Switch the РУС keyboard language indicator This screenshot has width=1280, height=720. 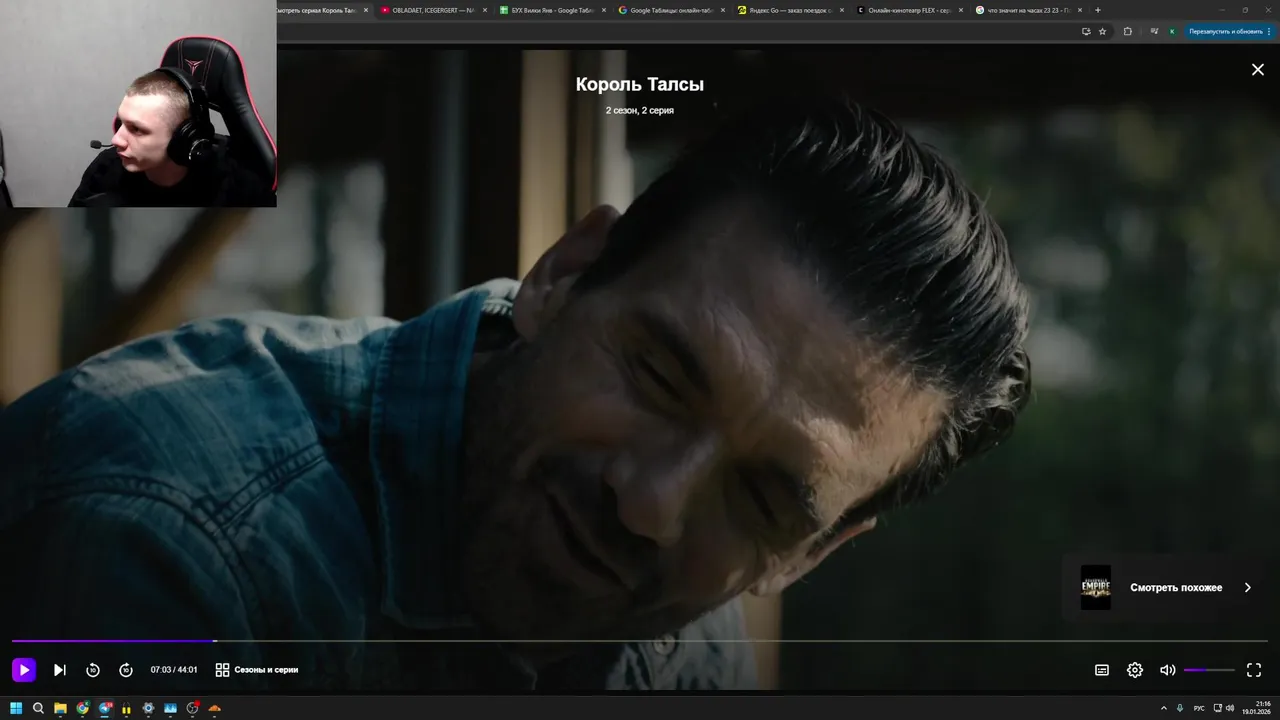pos(1199,708)
